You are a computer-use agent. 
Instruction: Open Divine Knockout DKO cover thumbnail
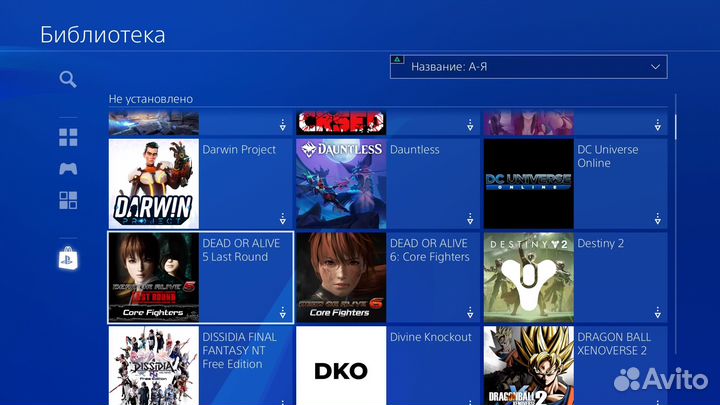click(x=341, y=366)
